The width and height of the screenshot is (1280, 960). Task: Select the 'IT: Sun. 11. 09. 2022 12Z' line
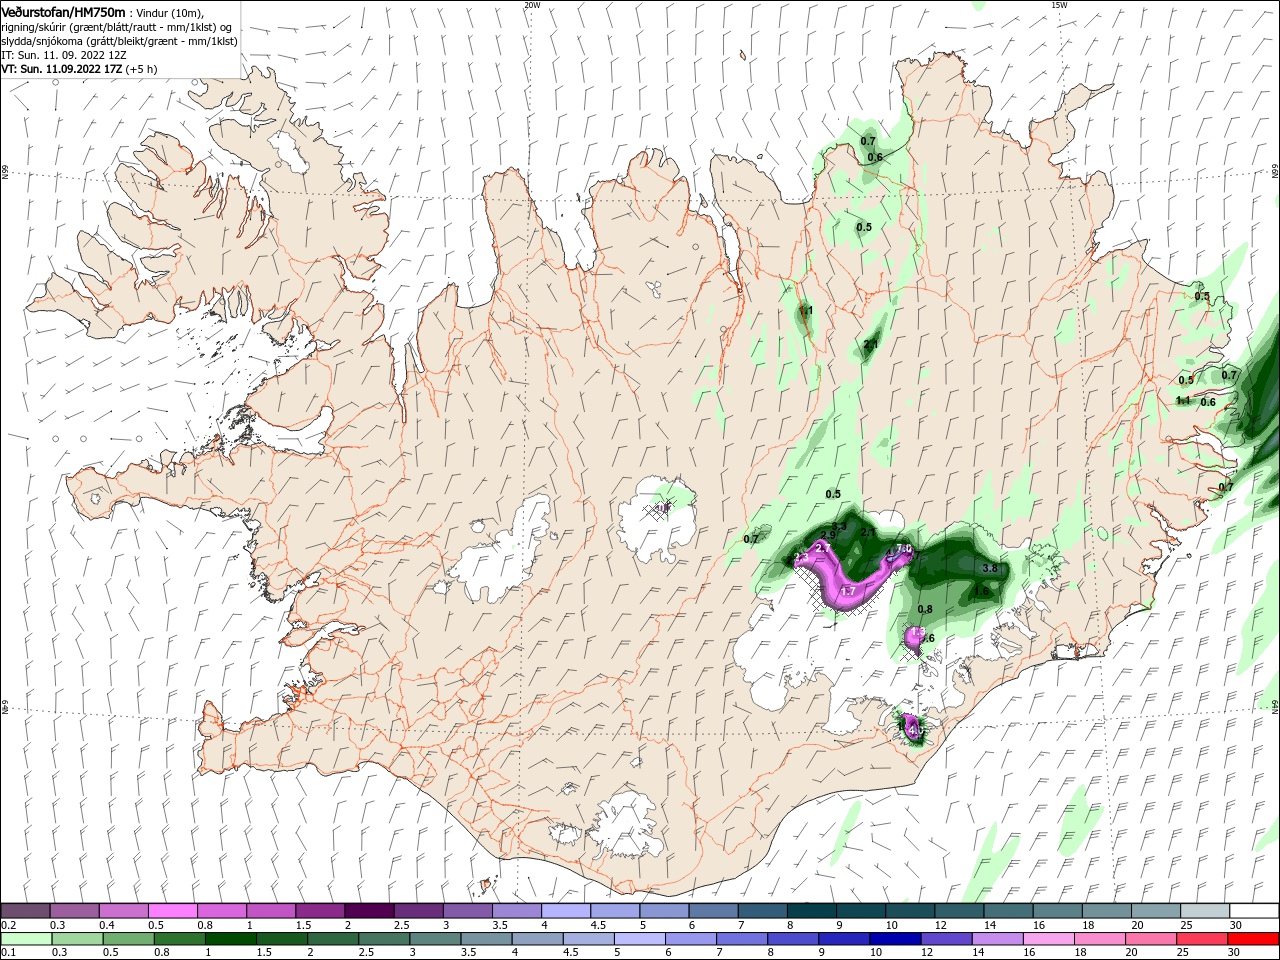point(64,56)
